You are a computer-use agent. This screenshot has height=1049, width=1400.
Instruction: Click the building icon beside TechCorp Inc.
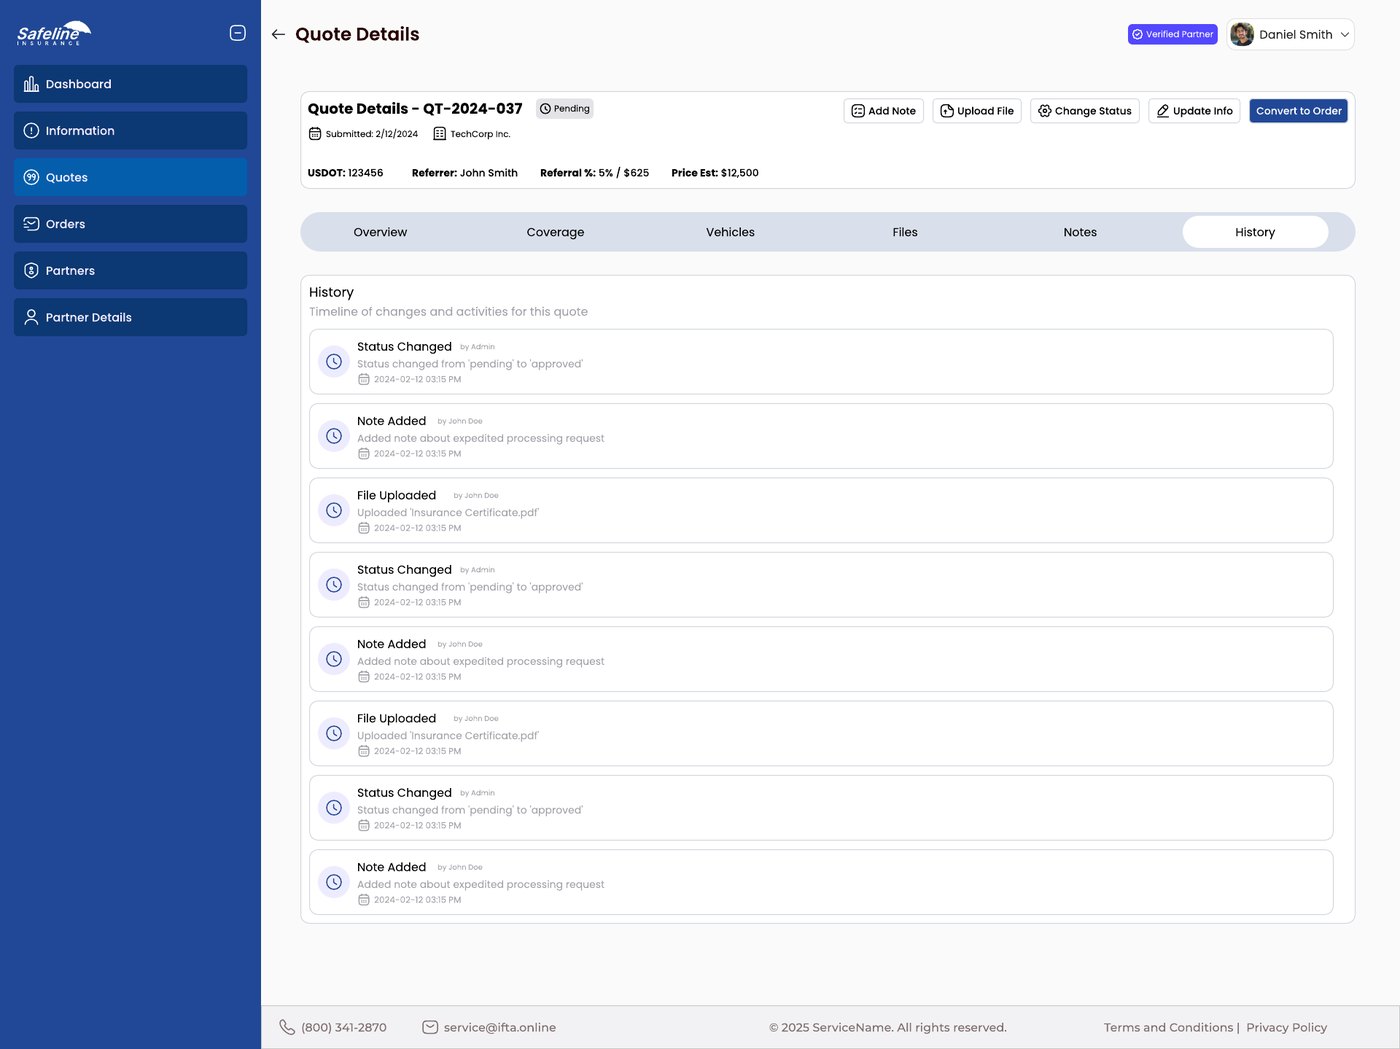pyautogui.click(x=439, y=134)
